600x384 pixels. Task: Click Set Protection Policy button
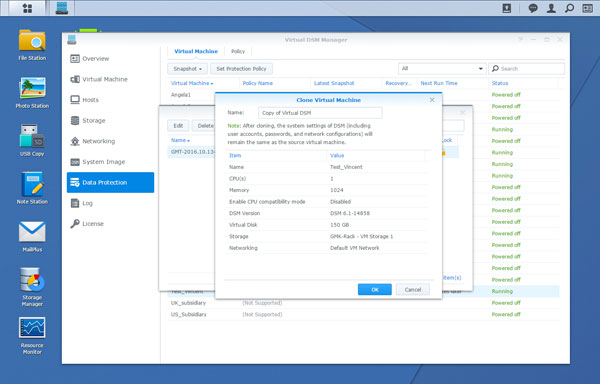241,69
